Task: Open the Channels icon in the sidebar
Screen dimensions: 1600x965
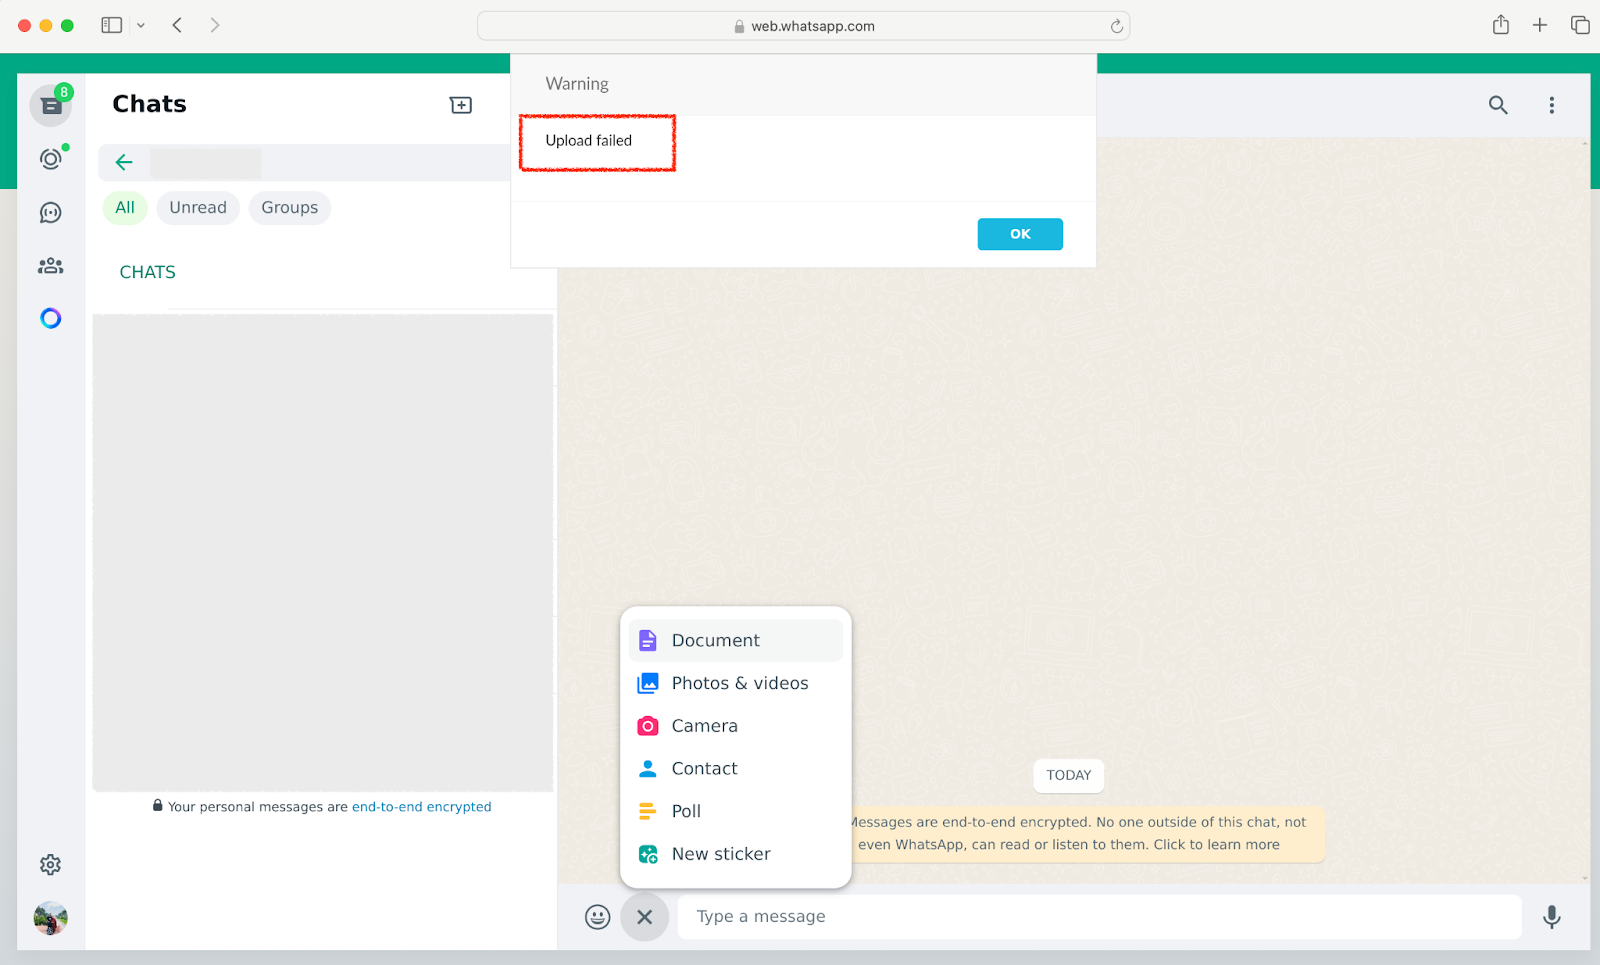Action: (51, 213)
